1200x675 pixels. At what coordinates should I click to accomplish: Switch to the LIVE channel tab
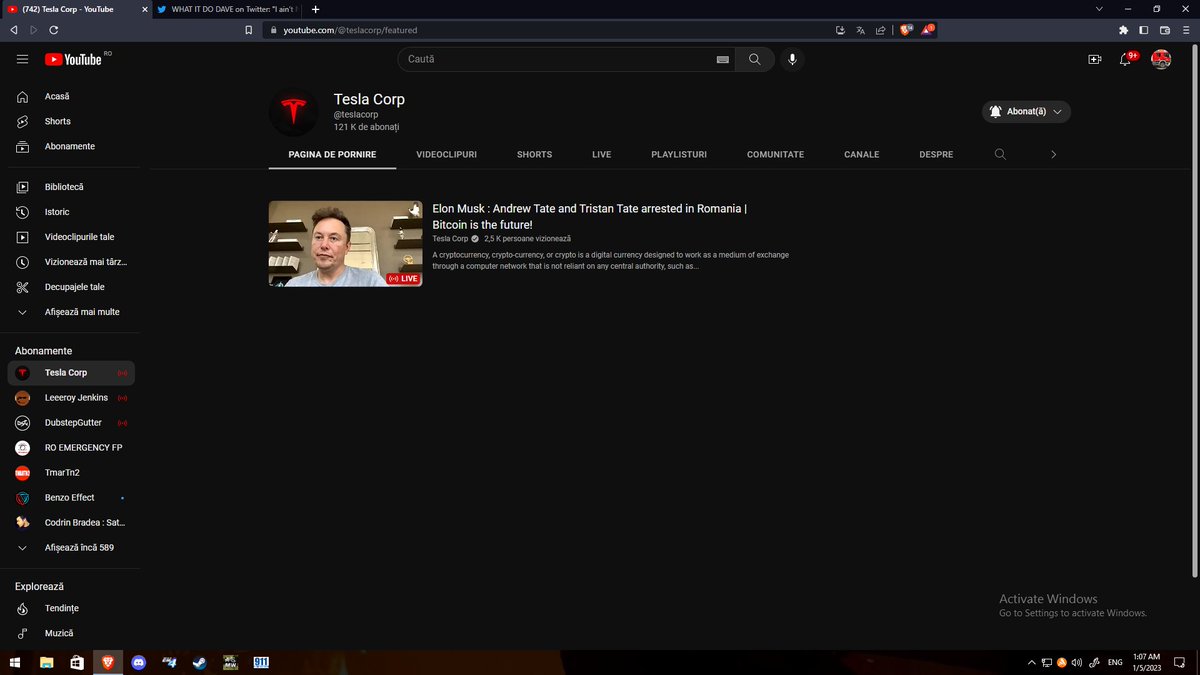[x=601, y=155]
